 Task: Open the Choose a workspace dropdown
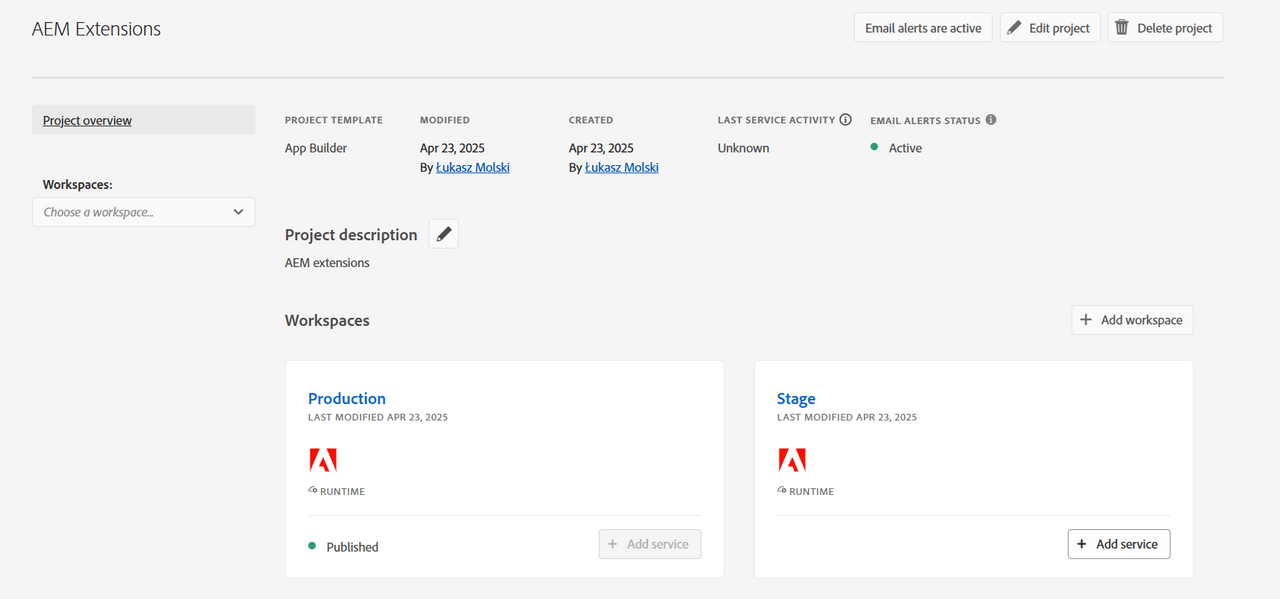click(x=143, y=212)
